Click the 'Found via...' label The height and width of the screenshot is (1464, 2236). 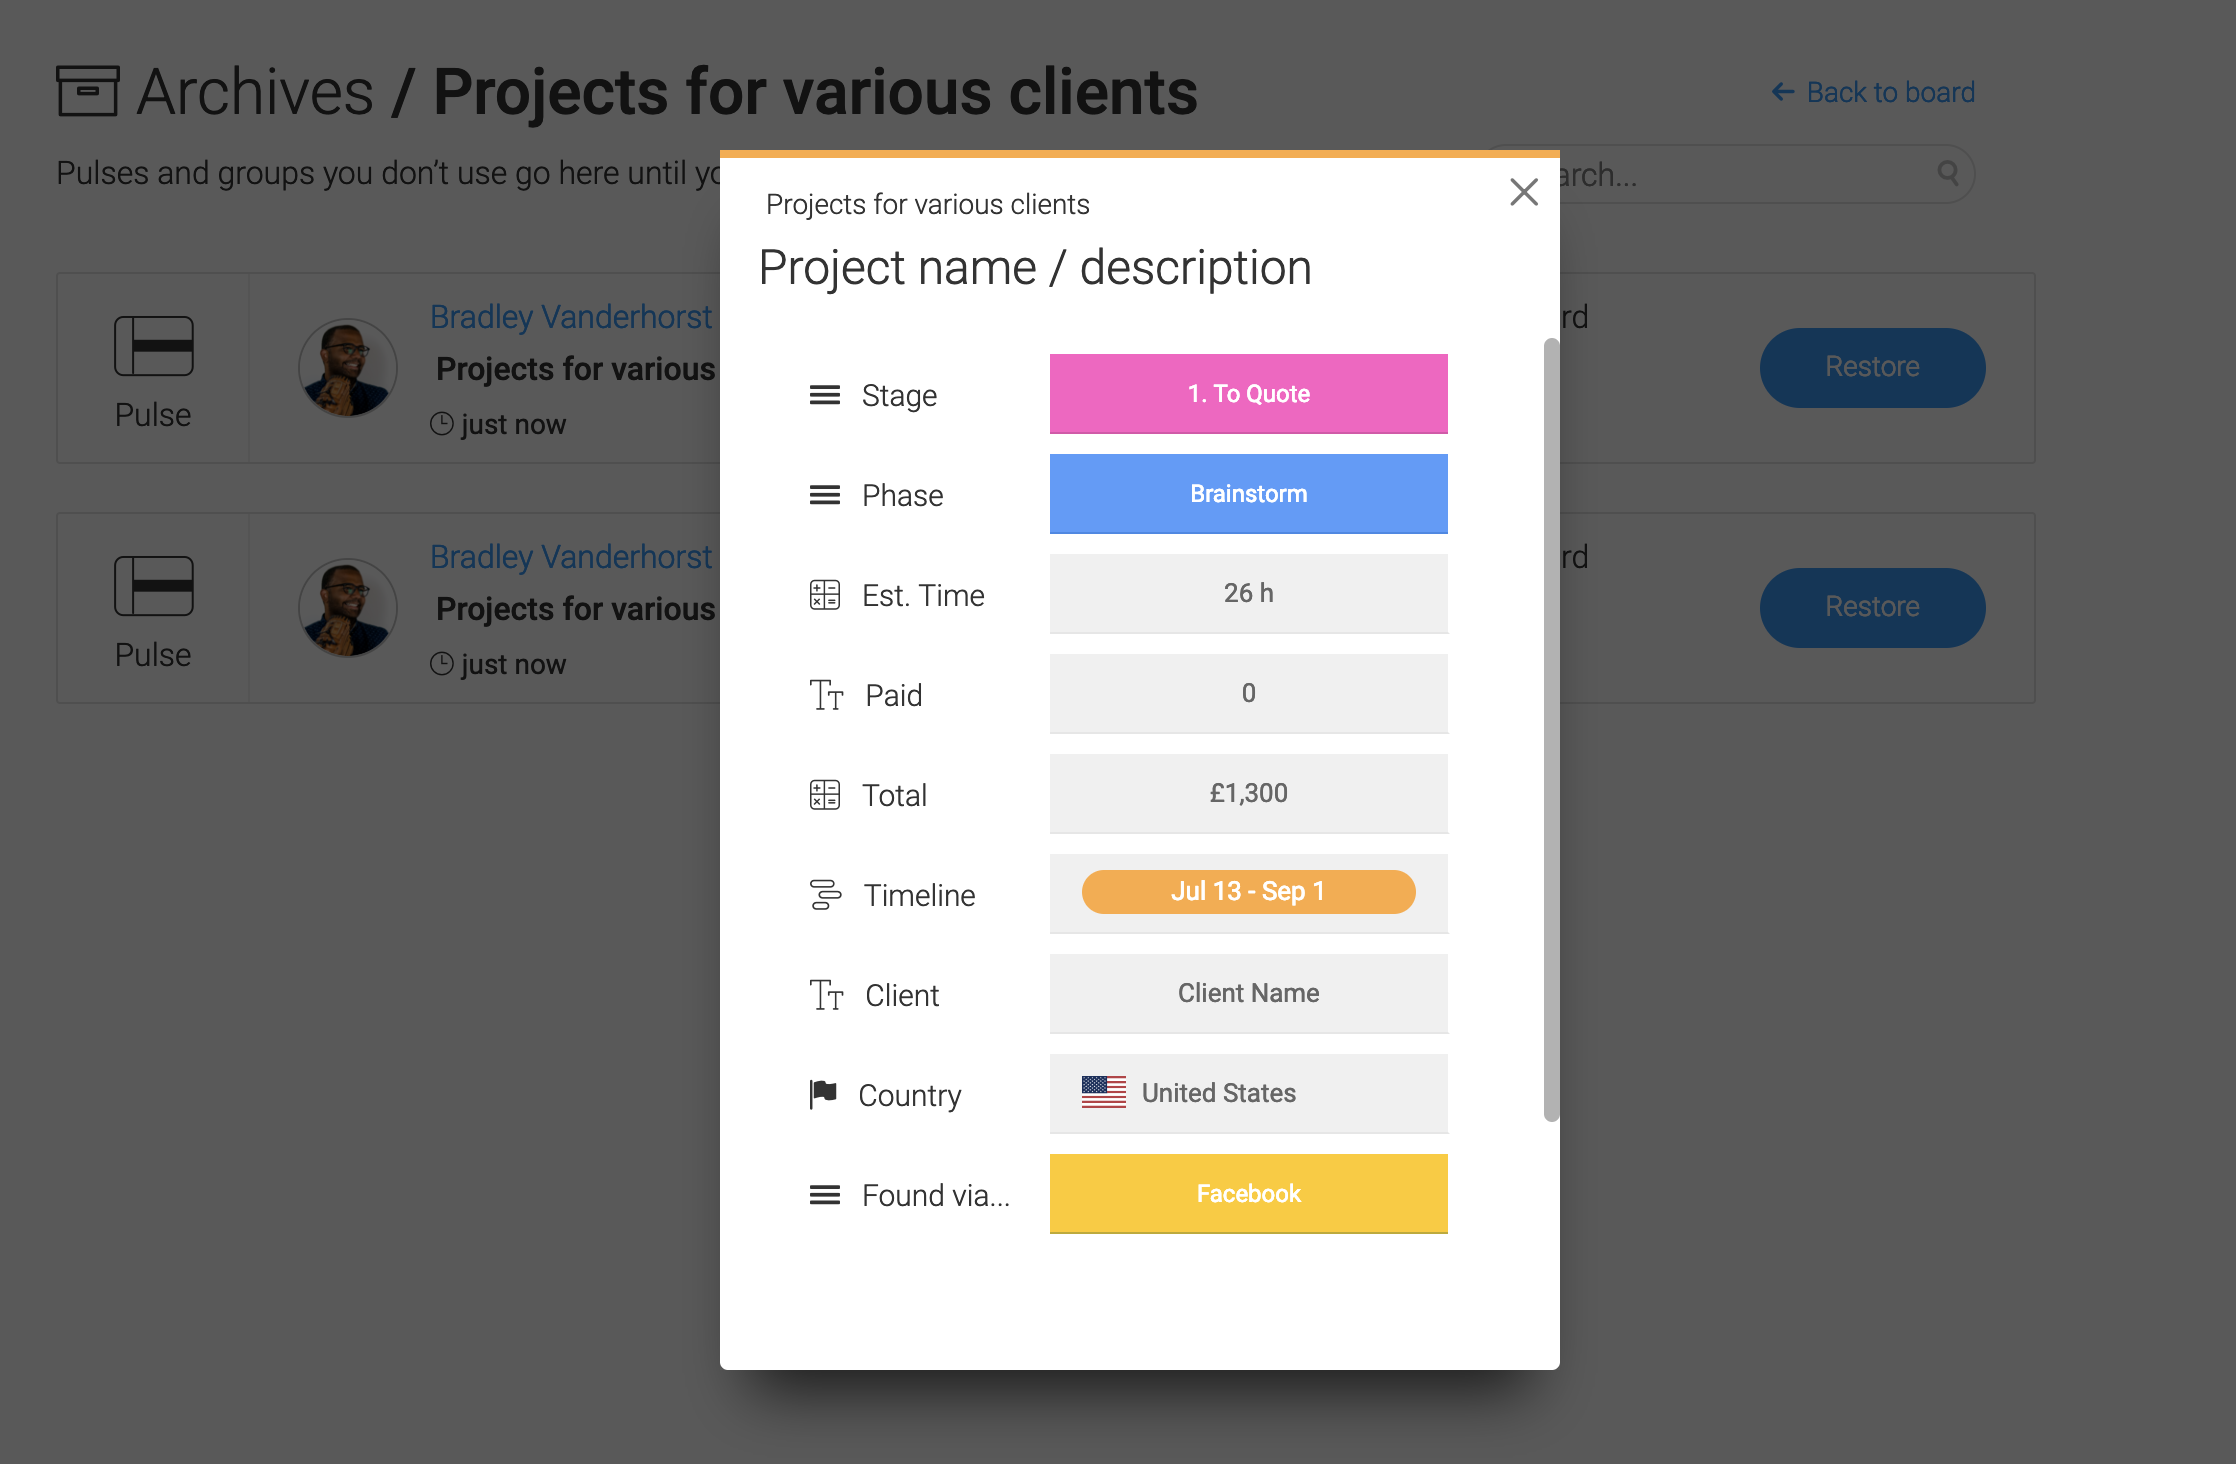[936, 1195]
